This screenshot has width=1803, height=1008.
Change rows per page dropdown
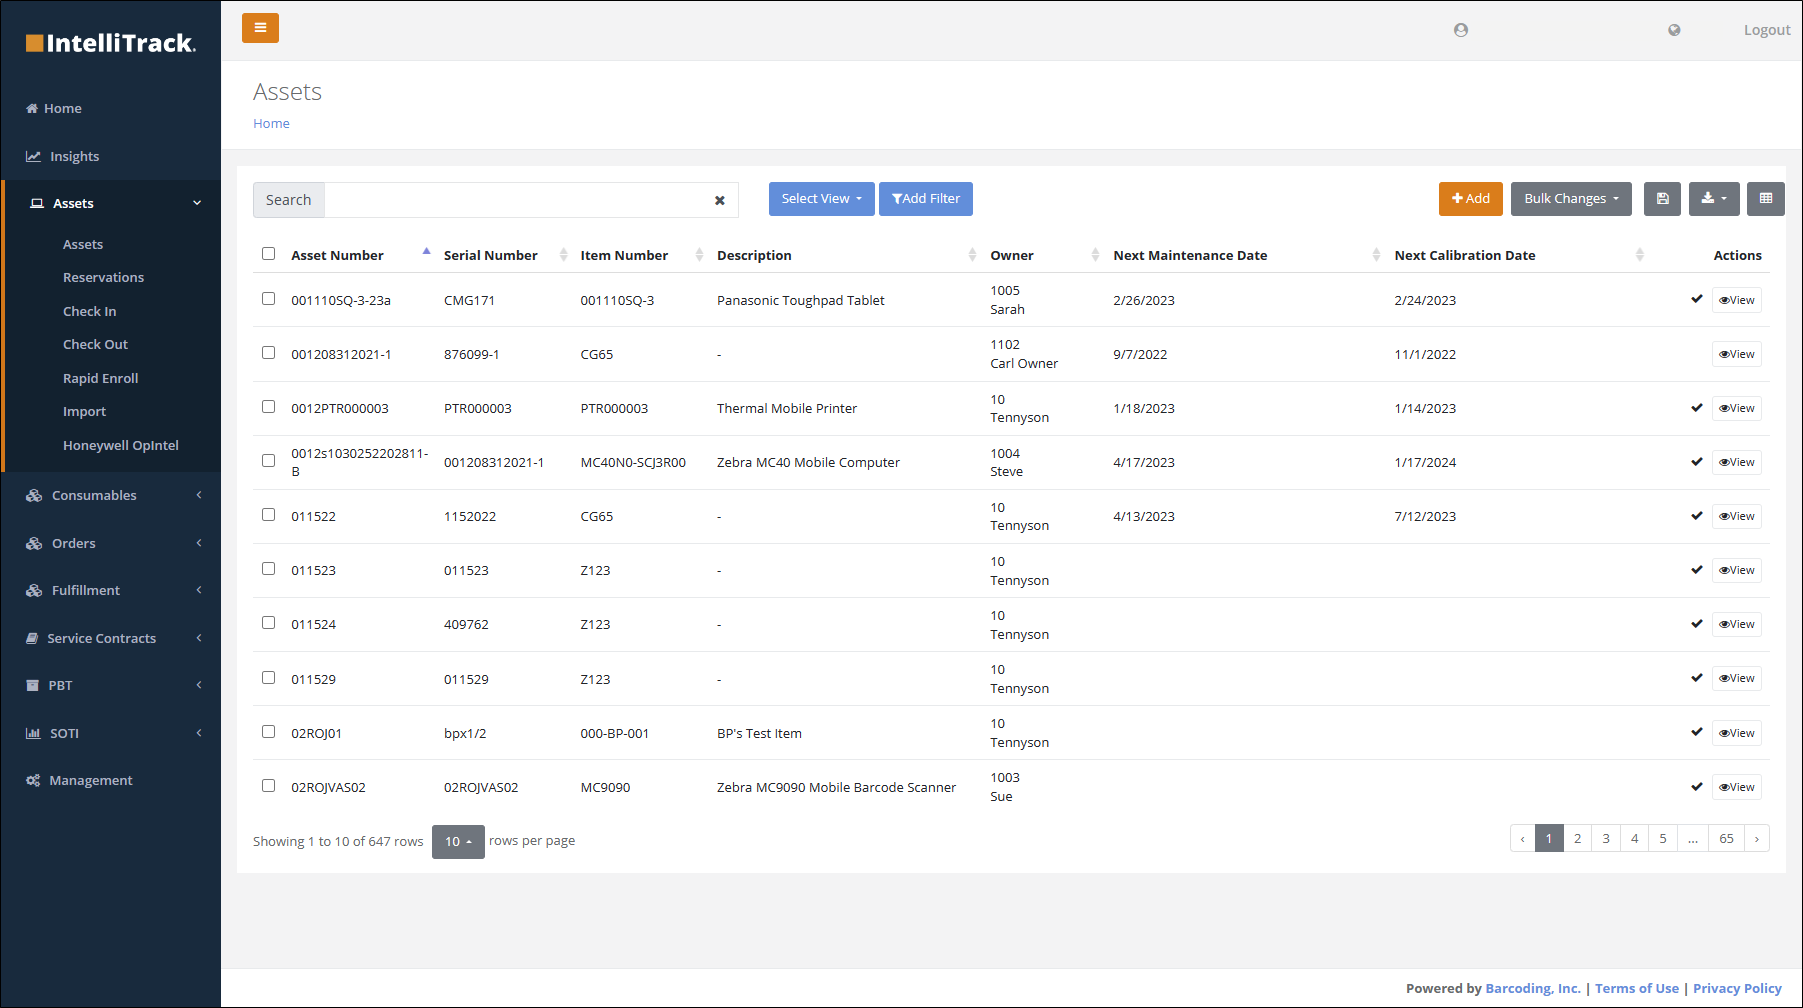[x=458, y=842]
